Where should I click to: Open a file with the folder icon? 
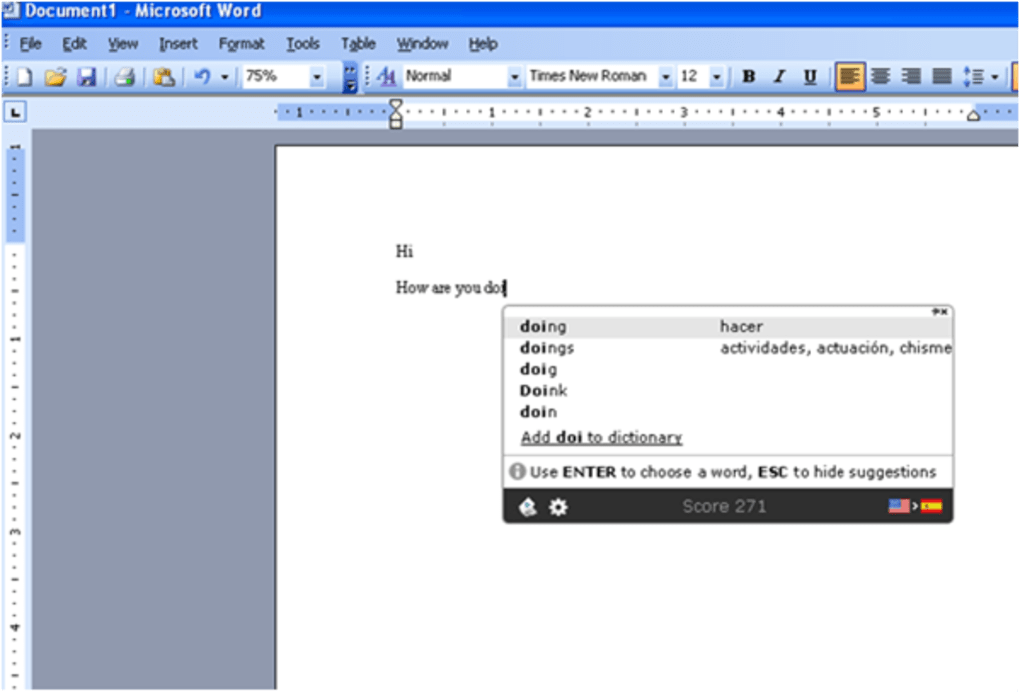(x=55, y=77)
